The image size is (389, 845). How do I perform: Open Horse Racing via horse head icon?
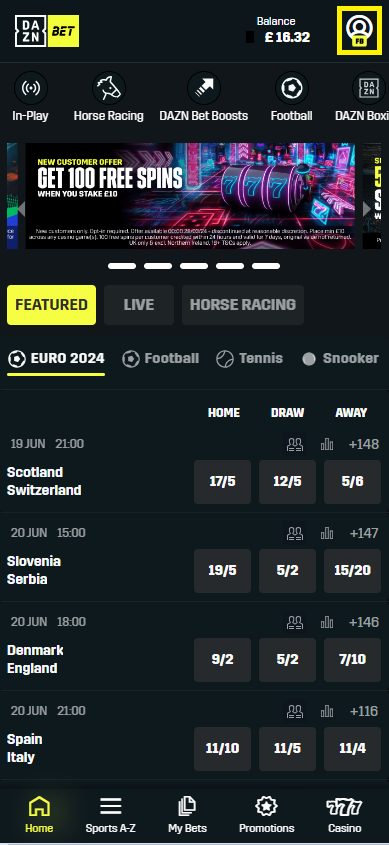108,88
